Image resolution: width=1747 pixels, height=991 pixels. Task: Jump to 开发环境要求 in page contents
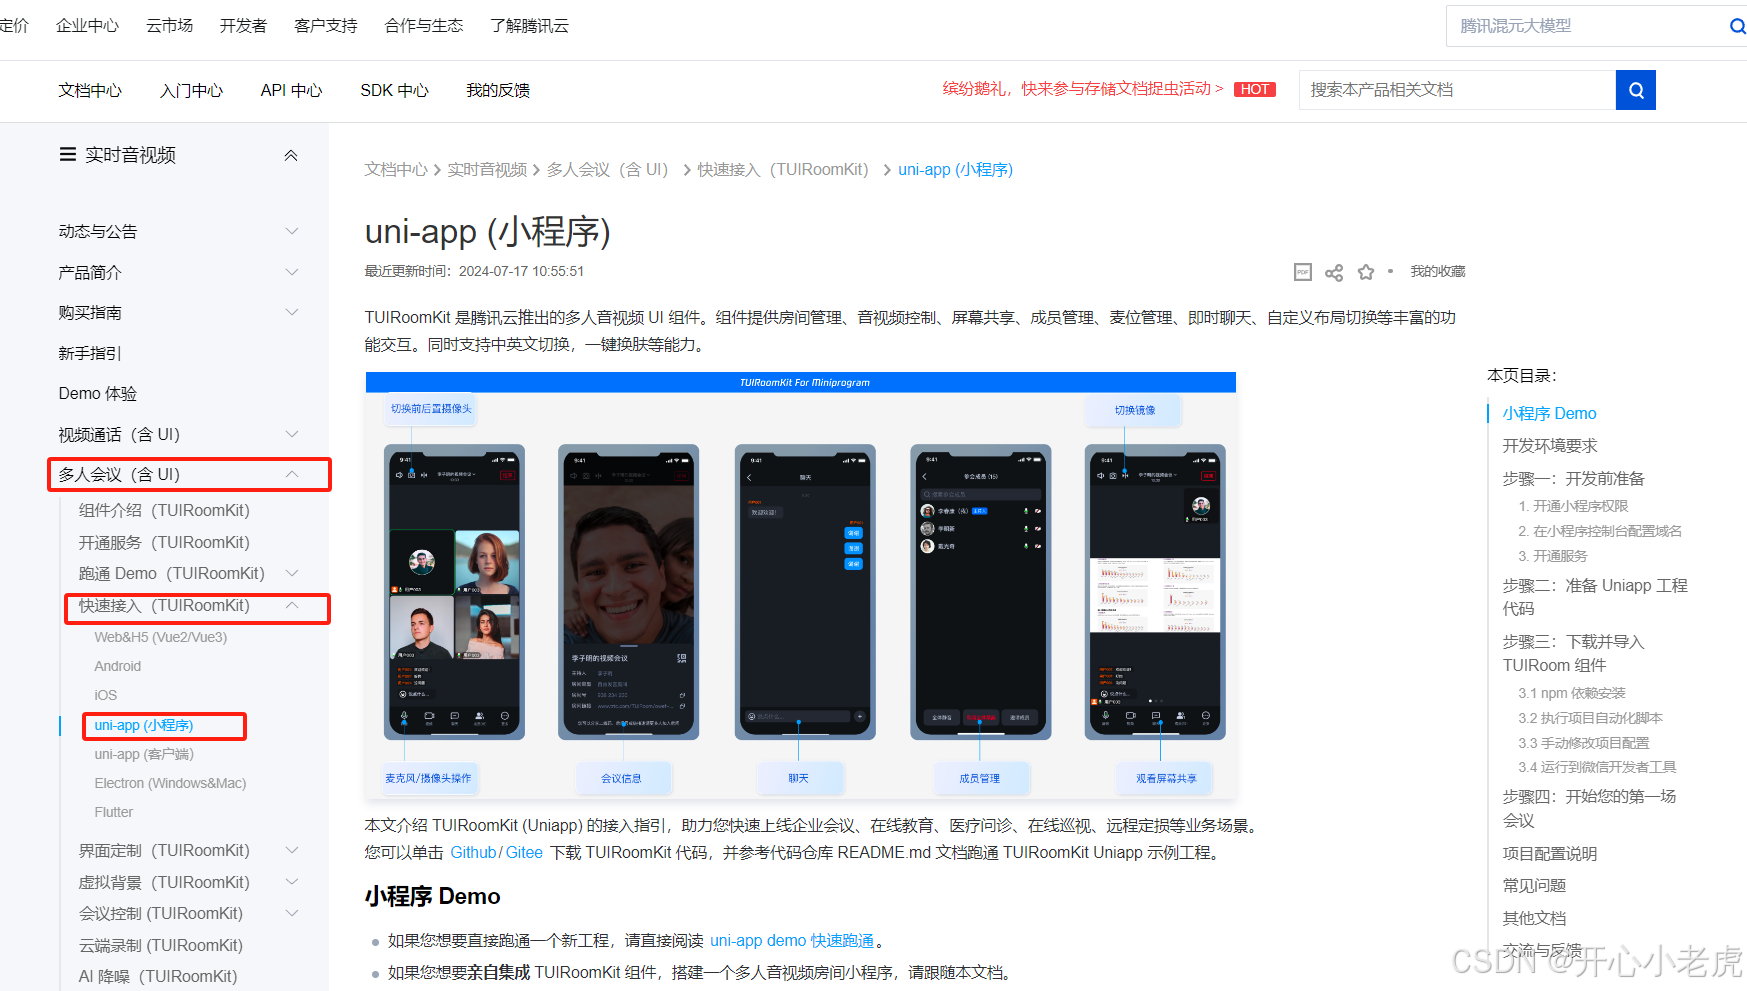click(1550, 445)
